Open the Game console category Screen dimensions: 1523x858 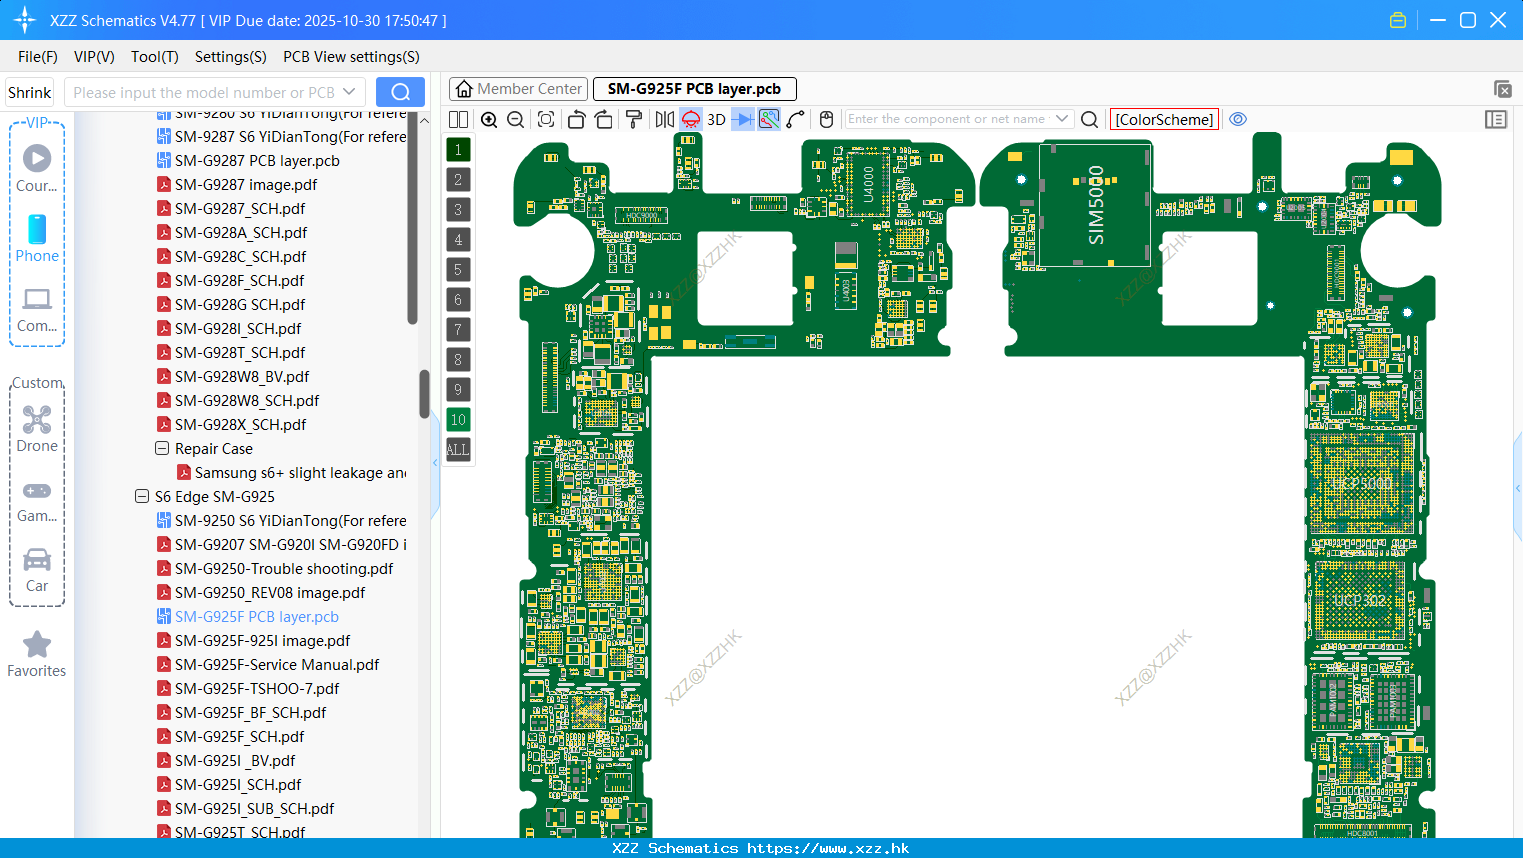pos(37,500)
